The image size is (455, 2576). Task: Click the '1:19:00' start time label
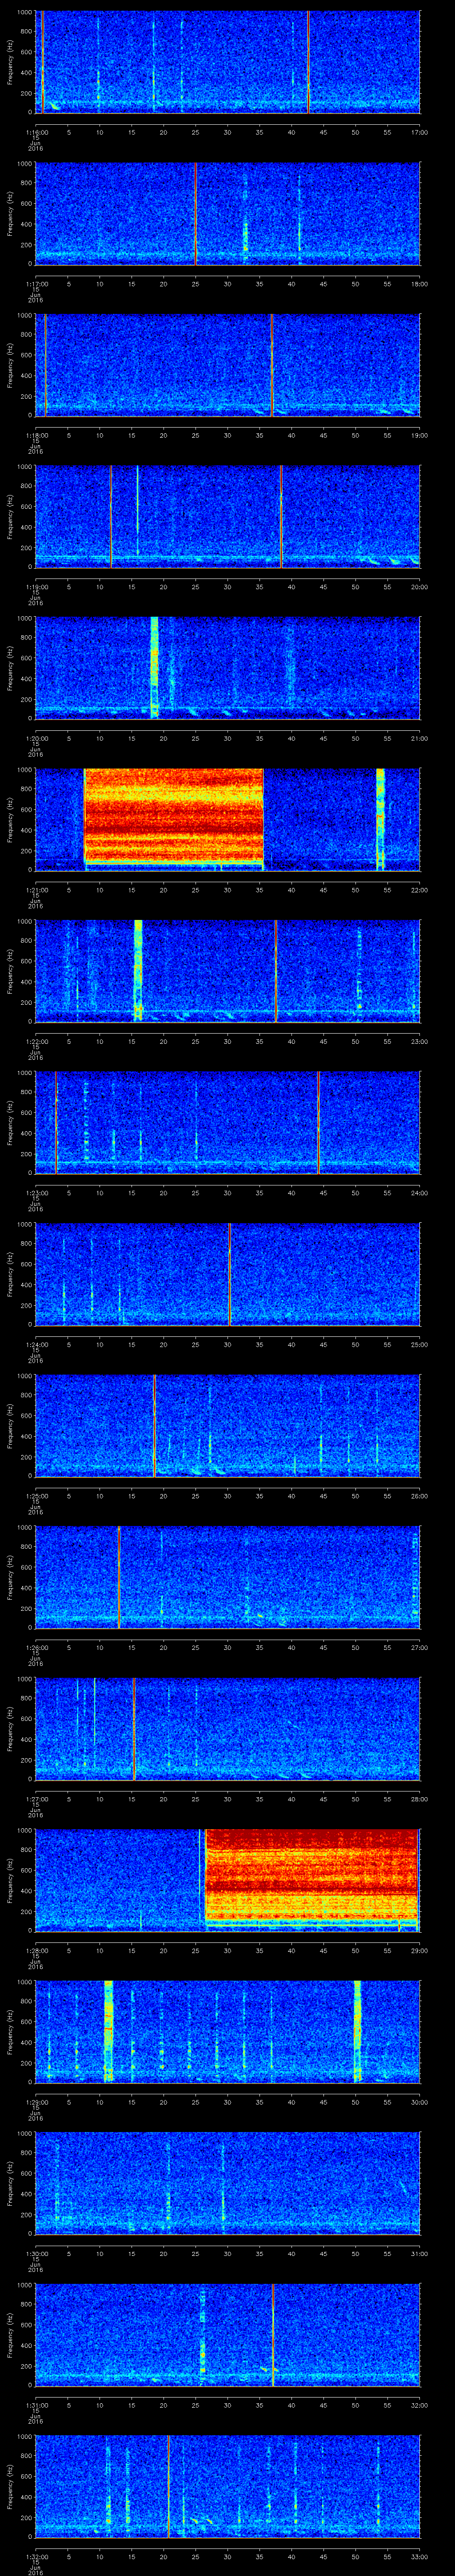pyautogui.click(x=36, y=586)
